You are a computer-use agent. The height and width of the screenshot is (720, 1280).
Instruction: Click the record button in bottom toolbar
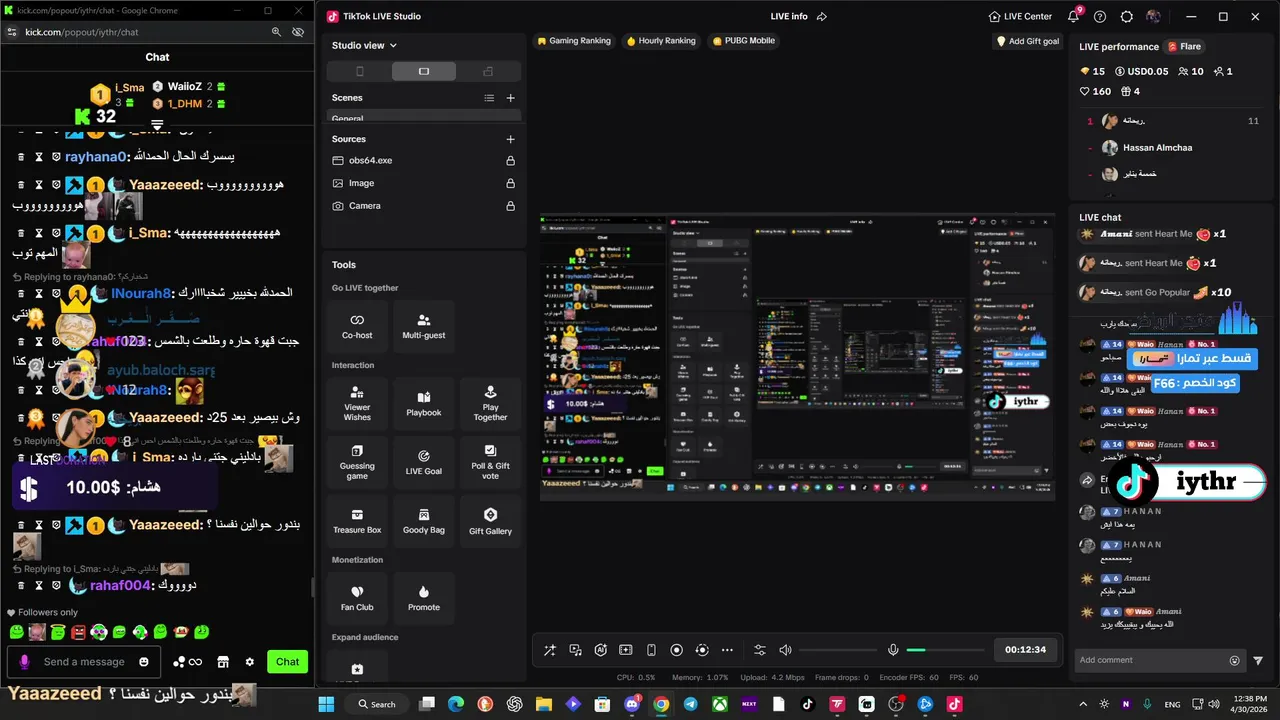coord(676,650)
